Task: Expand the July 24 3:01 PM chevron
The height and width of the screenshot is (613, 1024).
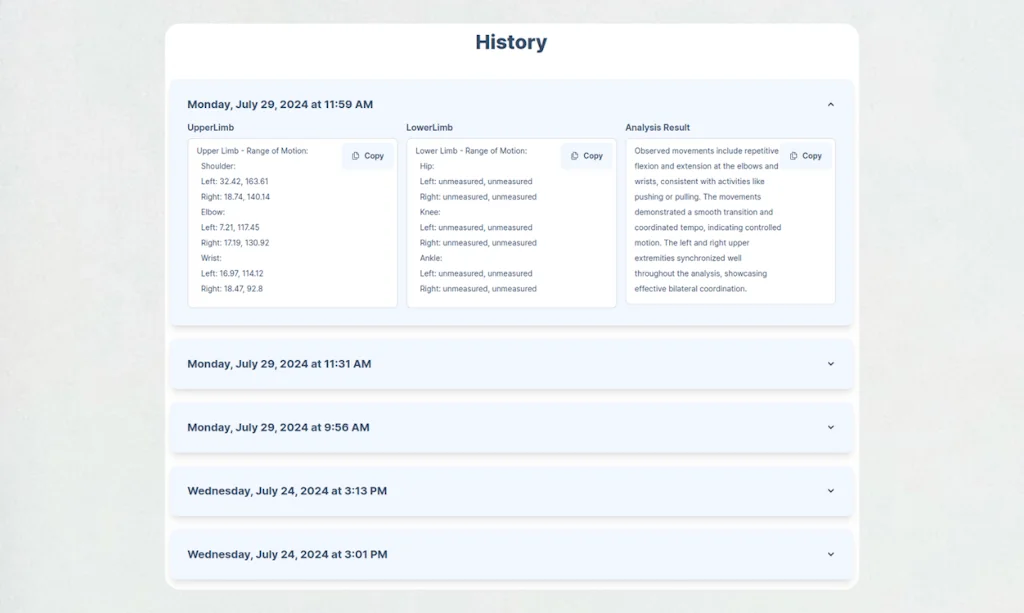Action: (x=830, y=554)
